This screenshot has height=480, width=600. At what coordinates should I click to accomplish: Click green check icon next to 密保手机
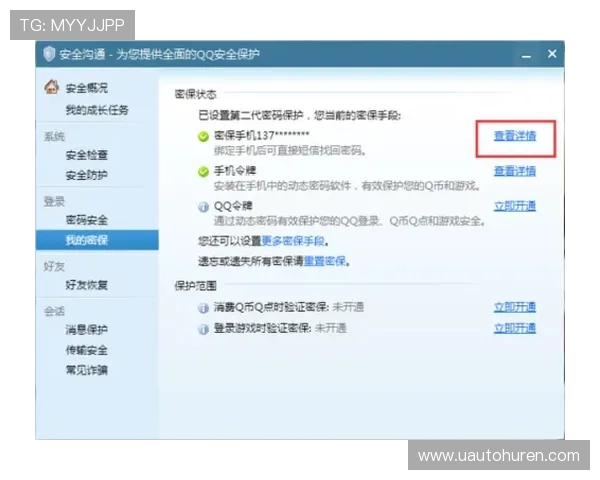pyautogui.click(x=203, y=136)
